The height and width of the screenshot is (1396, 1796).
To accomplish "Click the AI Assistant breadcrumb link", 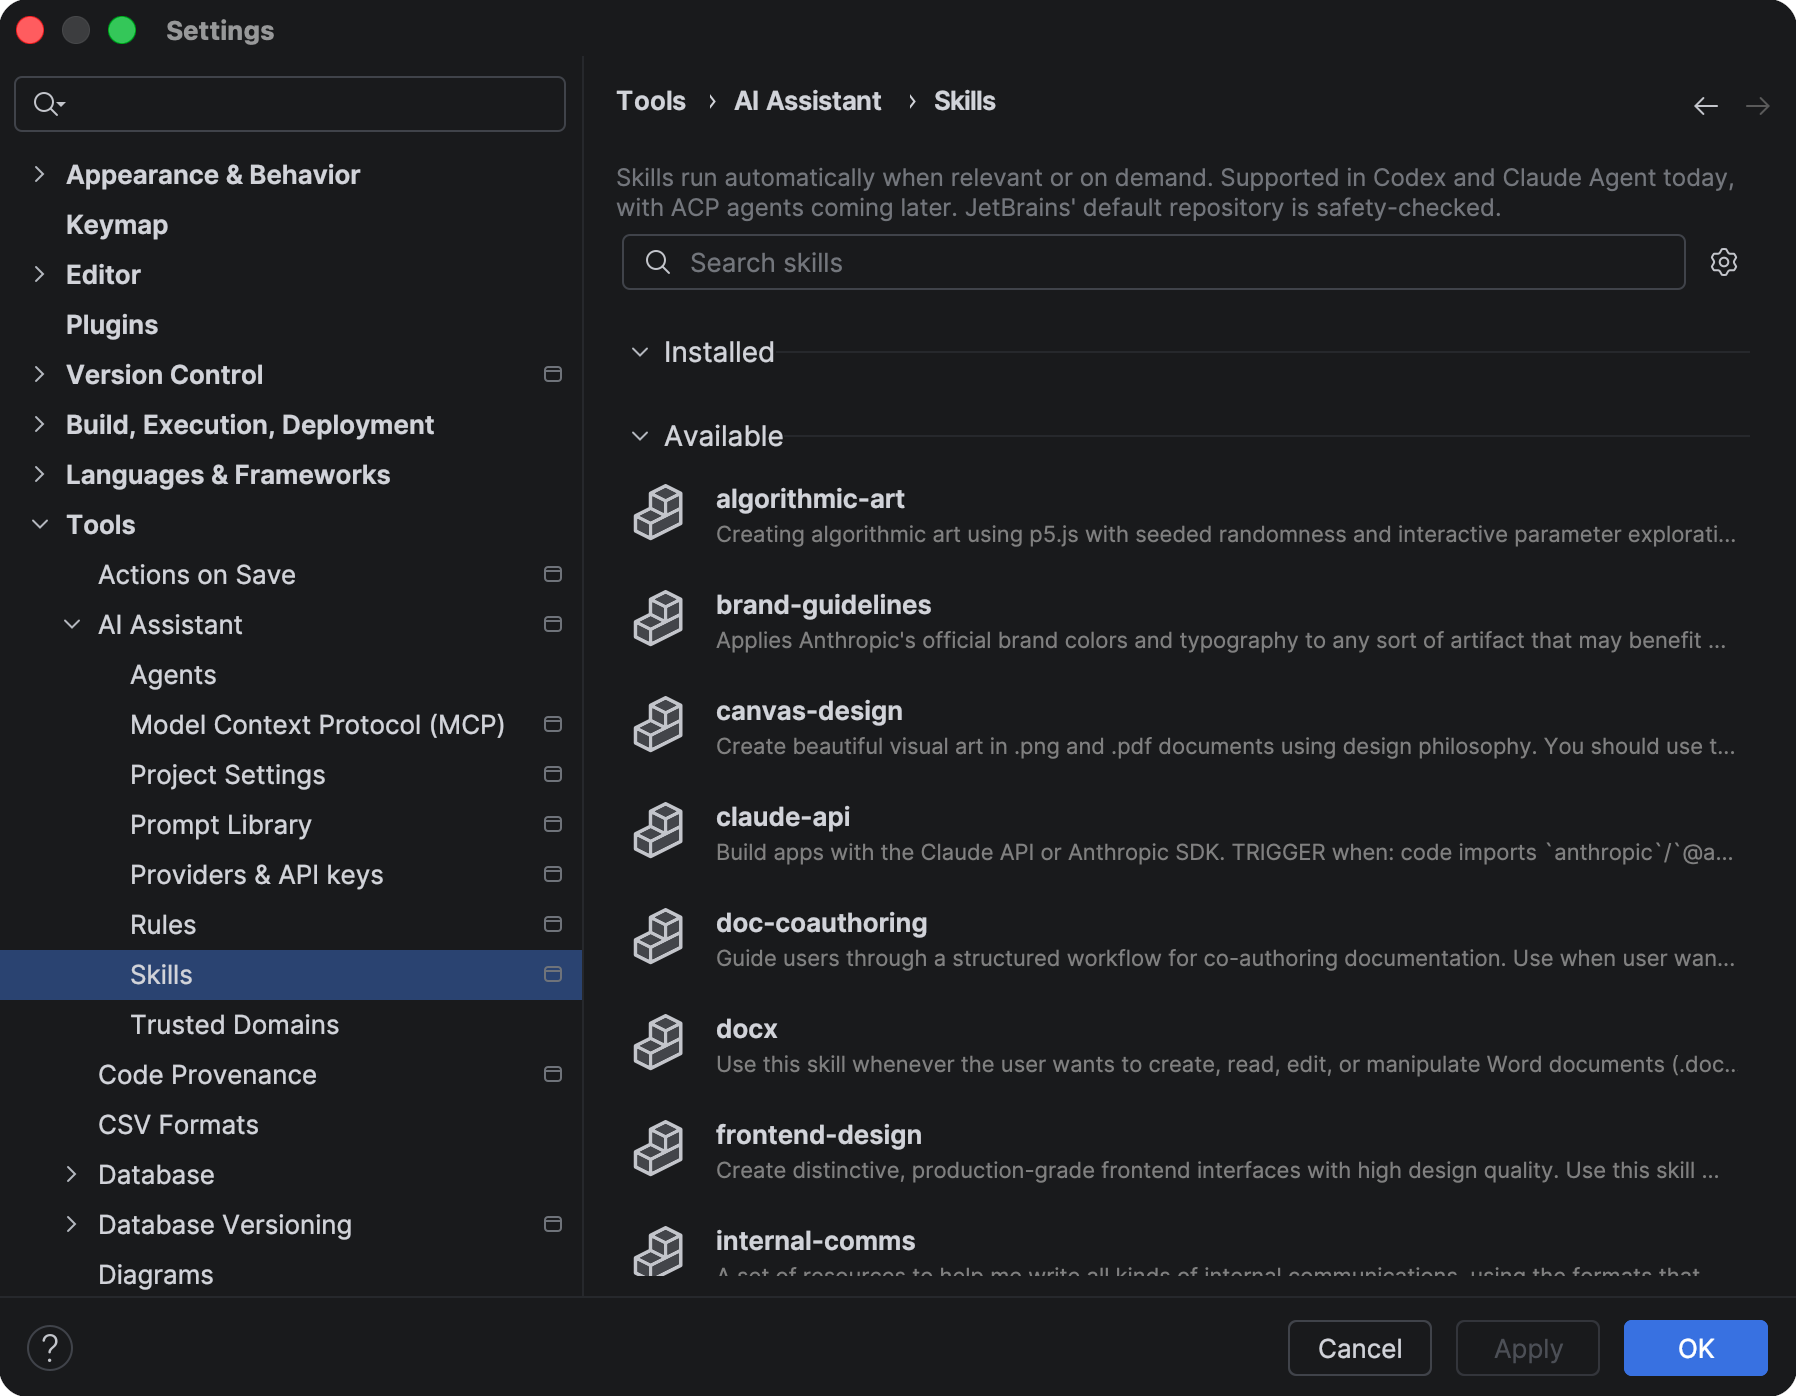I will pos(808,101).
